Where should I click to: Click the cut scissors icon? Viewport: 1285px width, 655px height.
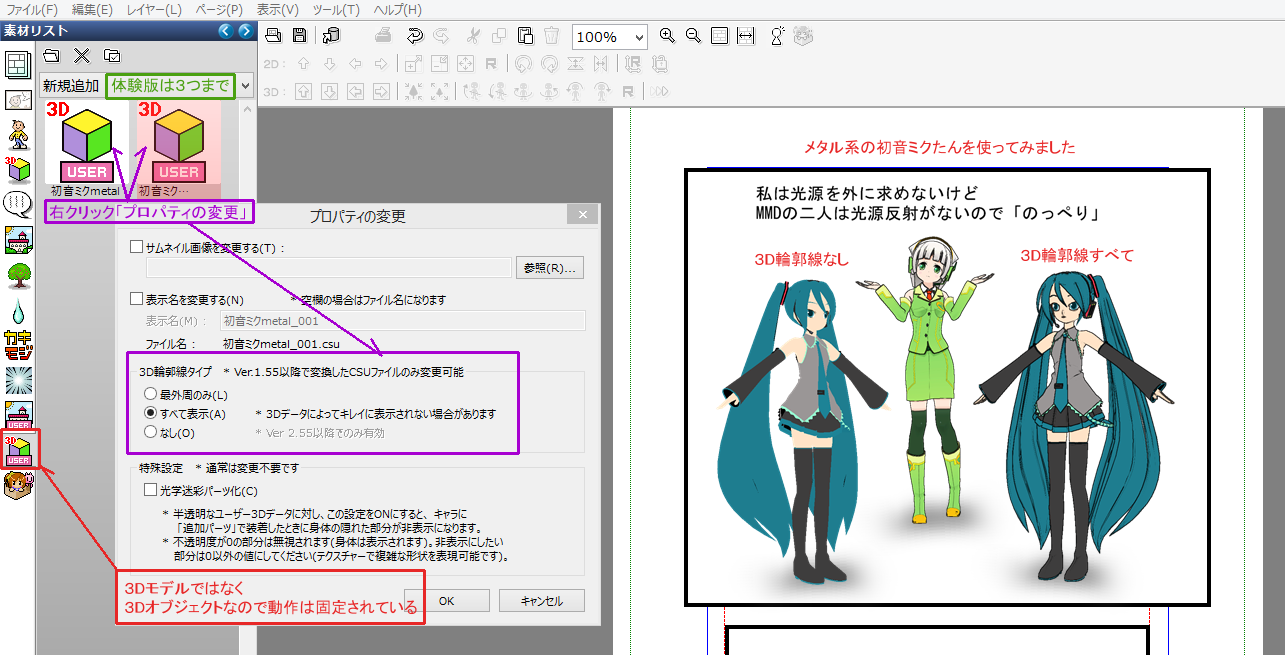pos(473,37)
